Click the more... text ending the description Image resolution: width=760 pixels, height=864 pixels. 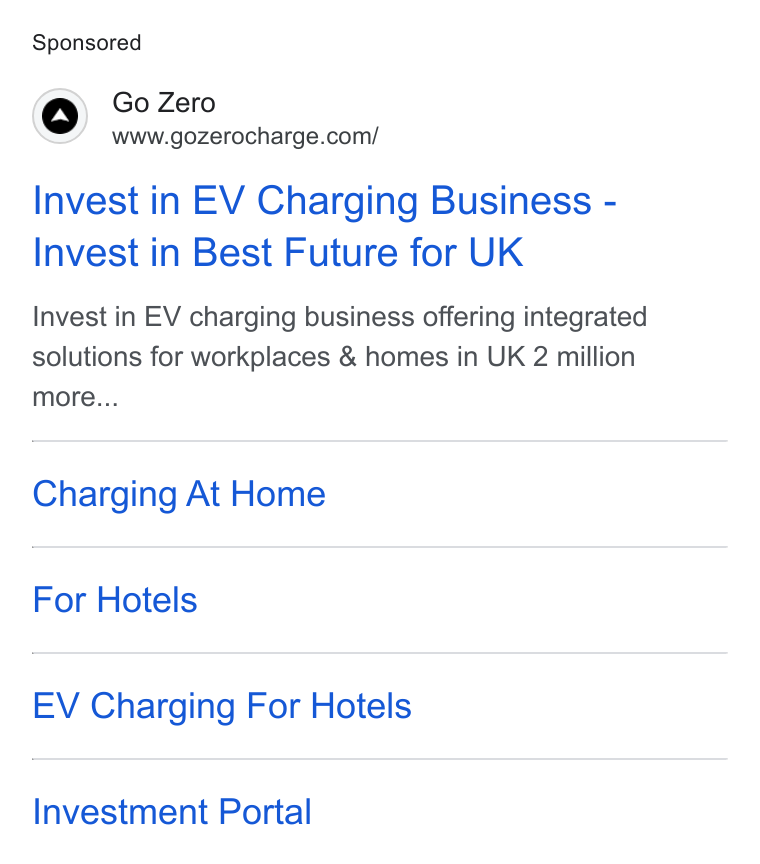76,397
